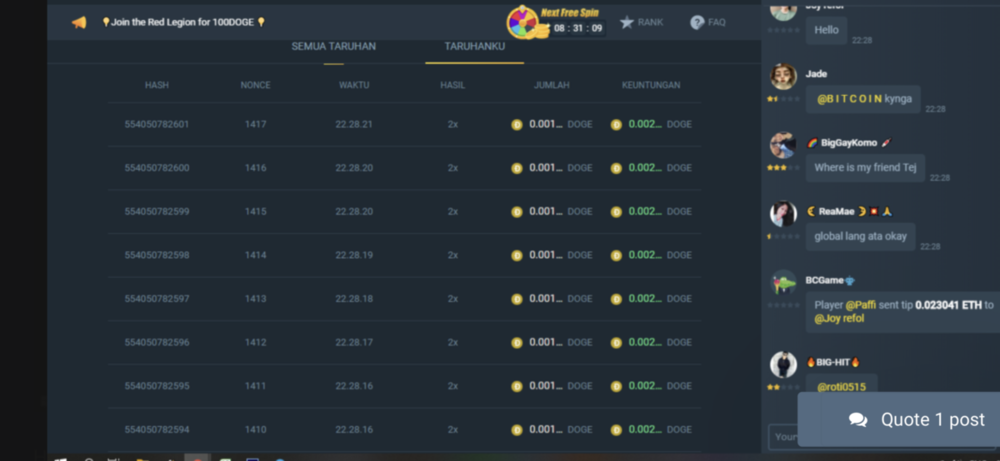
Task: Open ReaMae's chat avatar
Action: (x=783, y=214)
